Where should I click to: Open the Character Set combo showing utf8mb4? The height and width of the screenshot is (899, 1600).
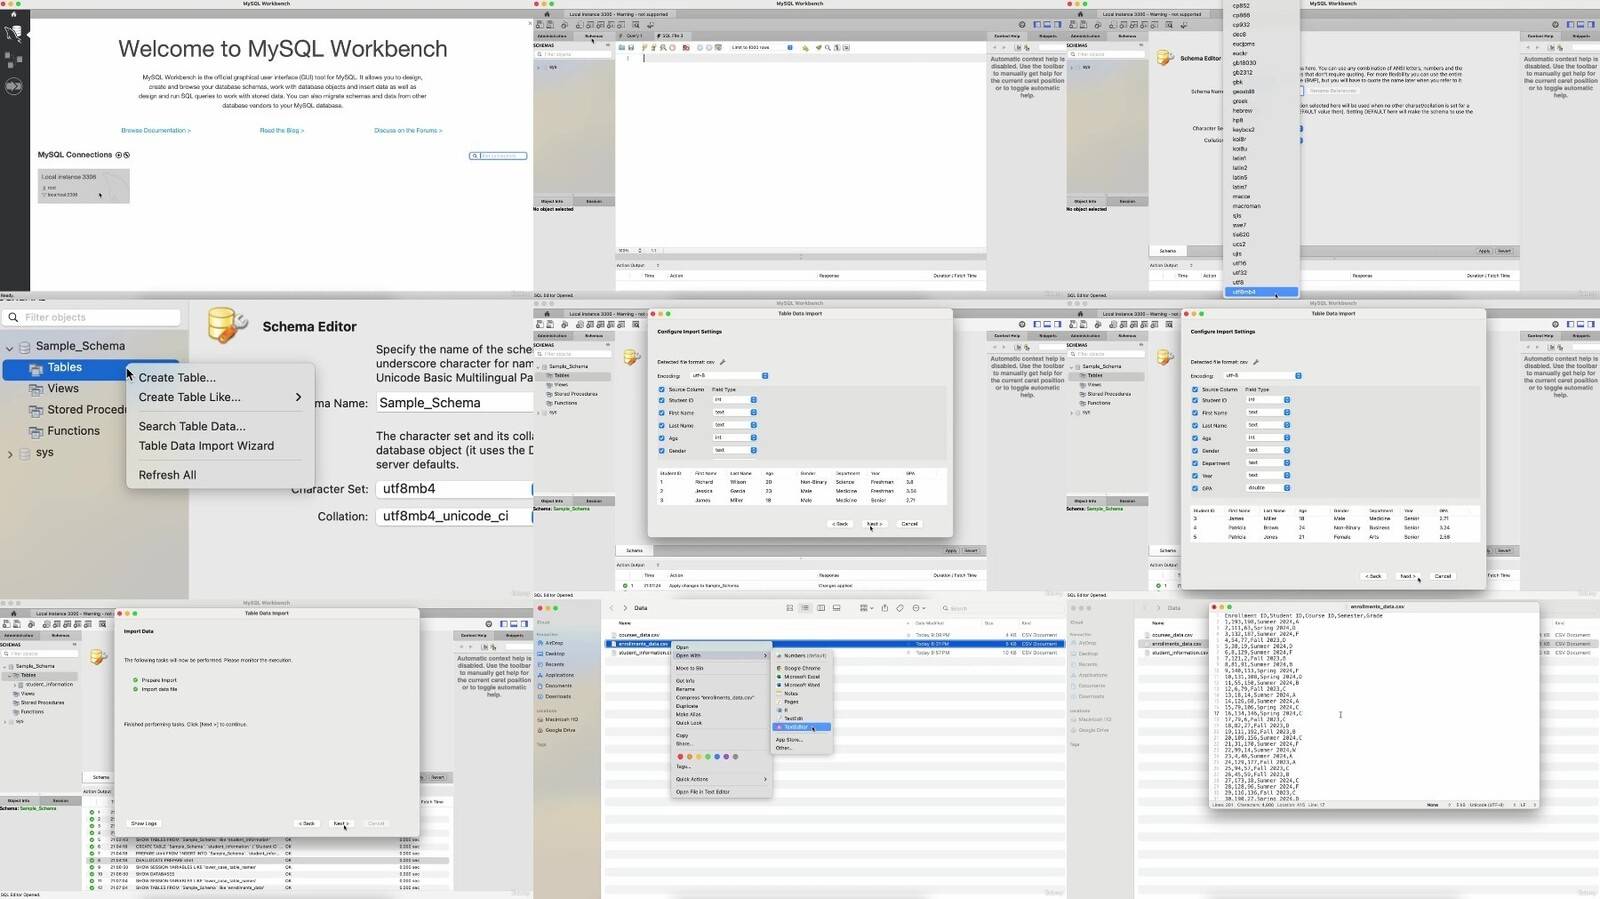(x=454, y=489)
